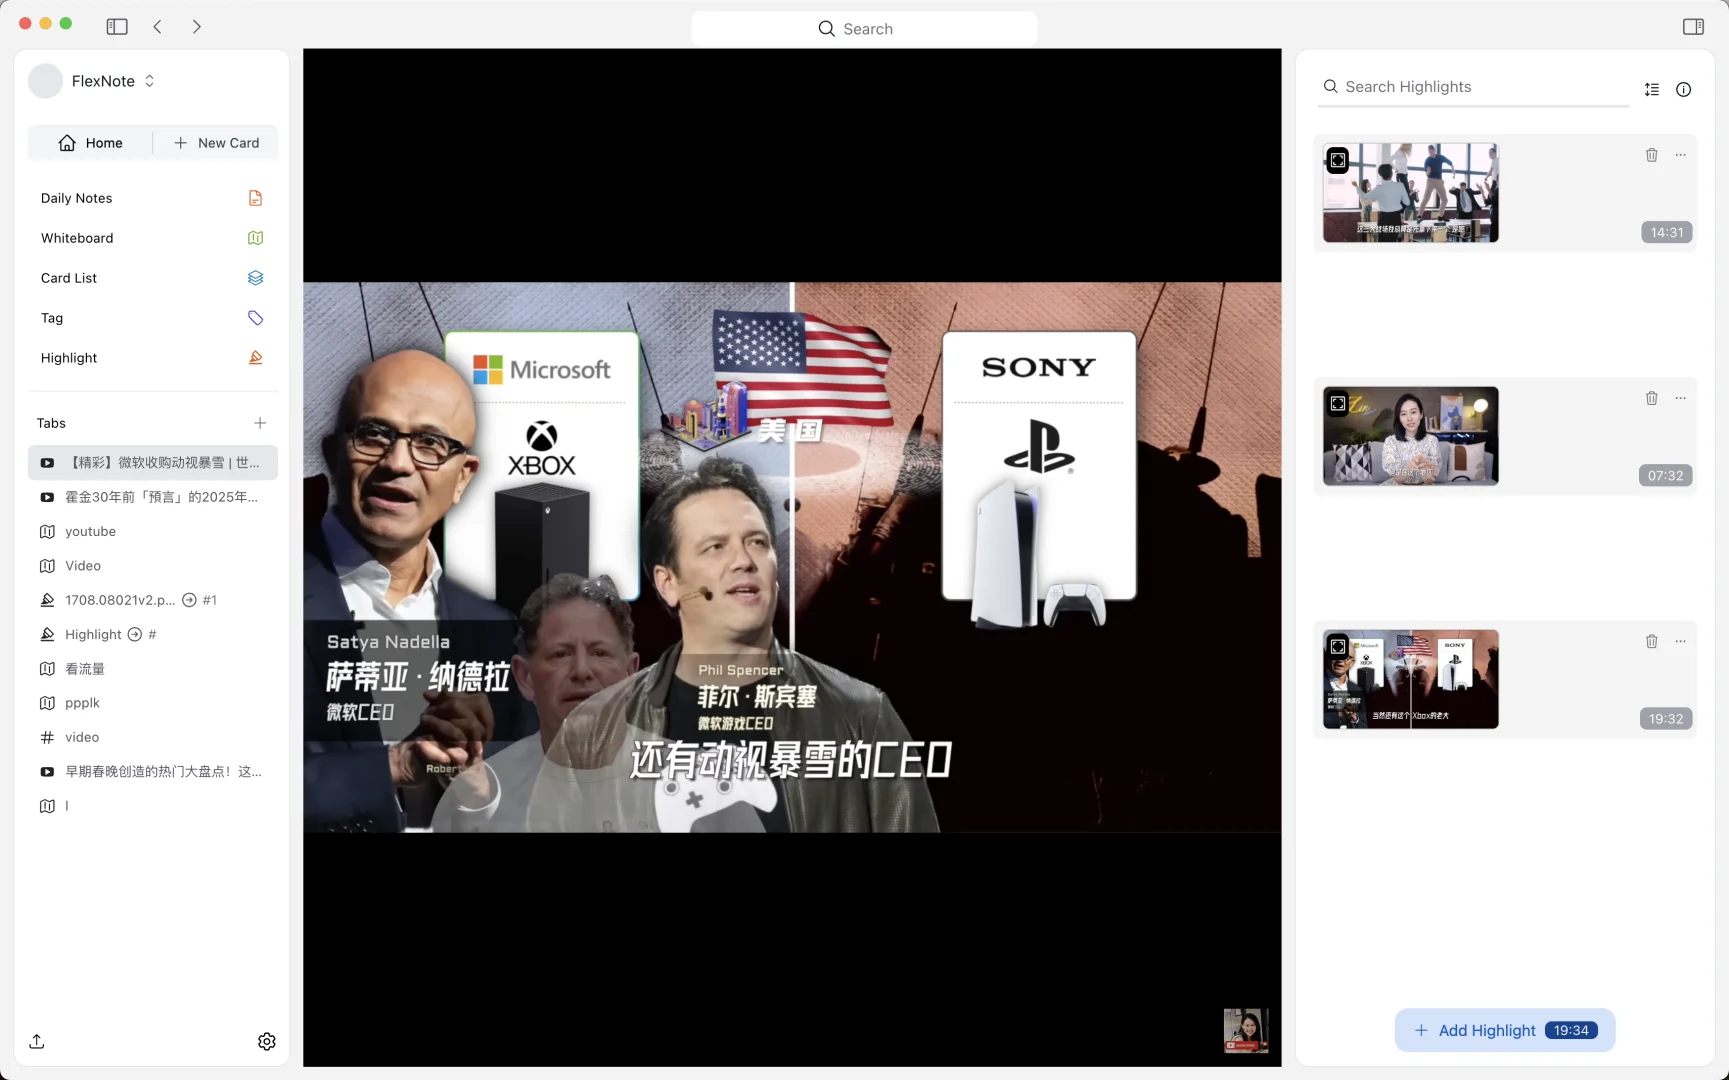1729x1080 pixels.
Task: Toggle the left sidebar panel icon
Action: click(117, 27)
